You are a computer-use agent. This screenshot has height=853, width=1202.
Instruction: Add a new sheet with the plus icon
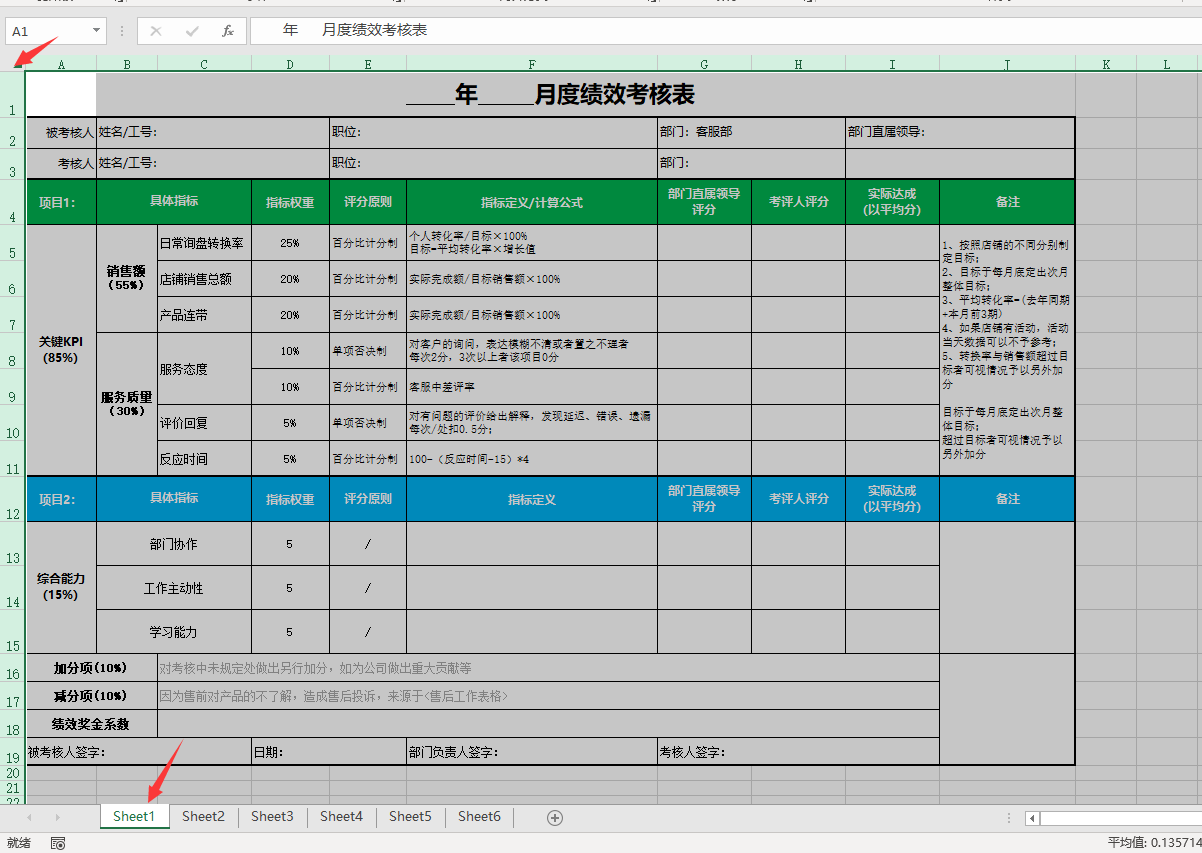pyautogui.click(x=555, y=817)
